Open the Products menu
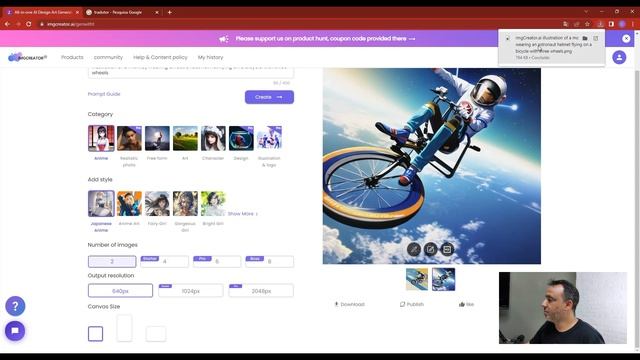Viewport: 640px width, 360px height. (x=72, y=58)
